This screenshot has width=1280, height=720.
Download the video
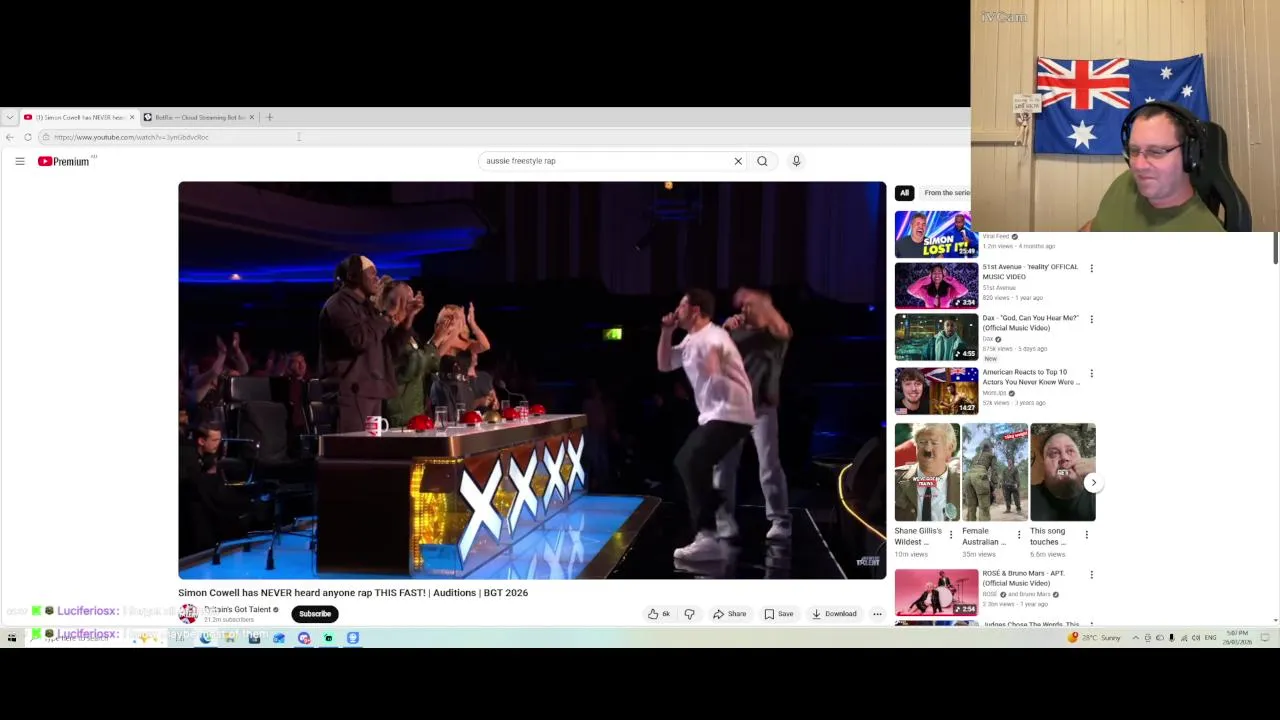[834, 614]
